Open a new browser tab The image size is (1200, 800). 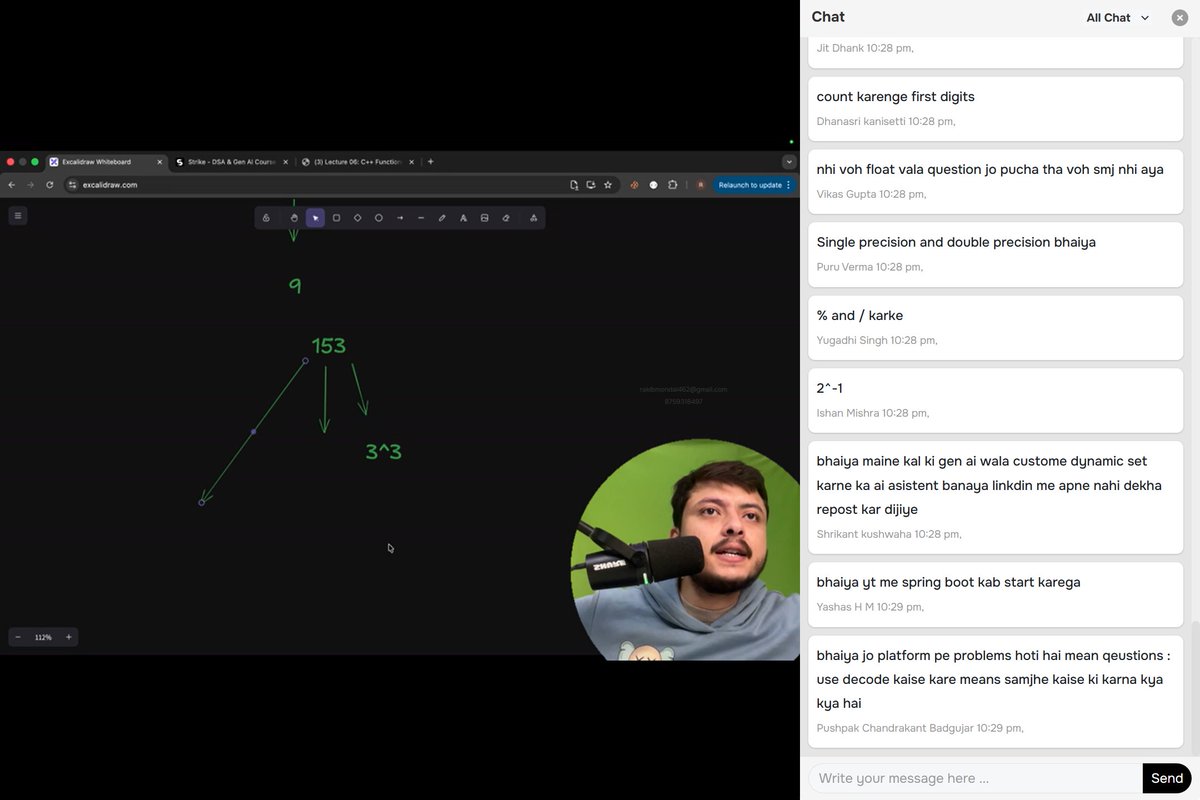[x=431, y=162]
